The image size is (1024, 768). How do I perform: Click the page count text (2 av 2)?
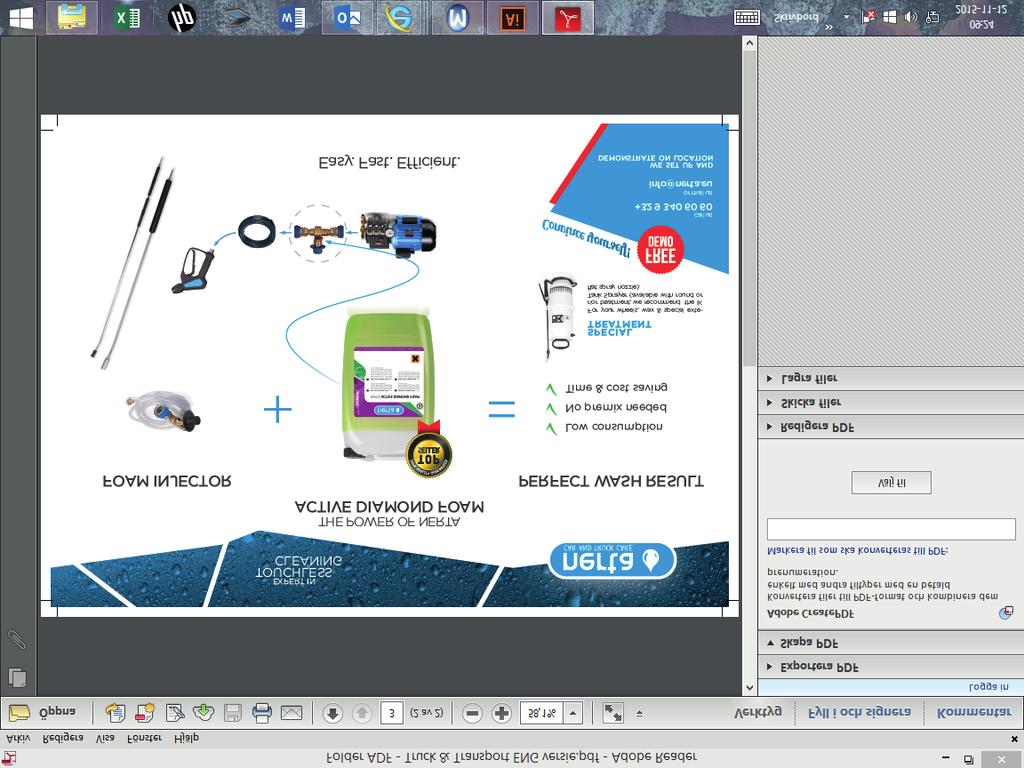click(426, 713)
